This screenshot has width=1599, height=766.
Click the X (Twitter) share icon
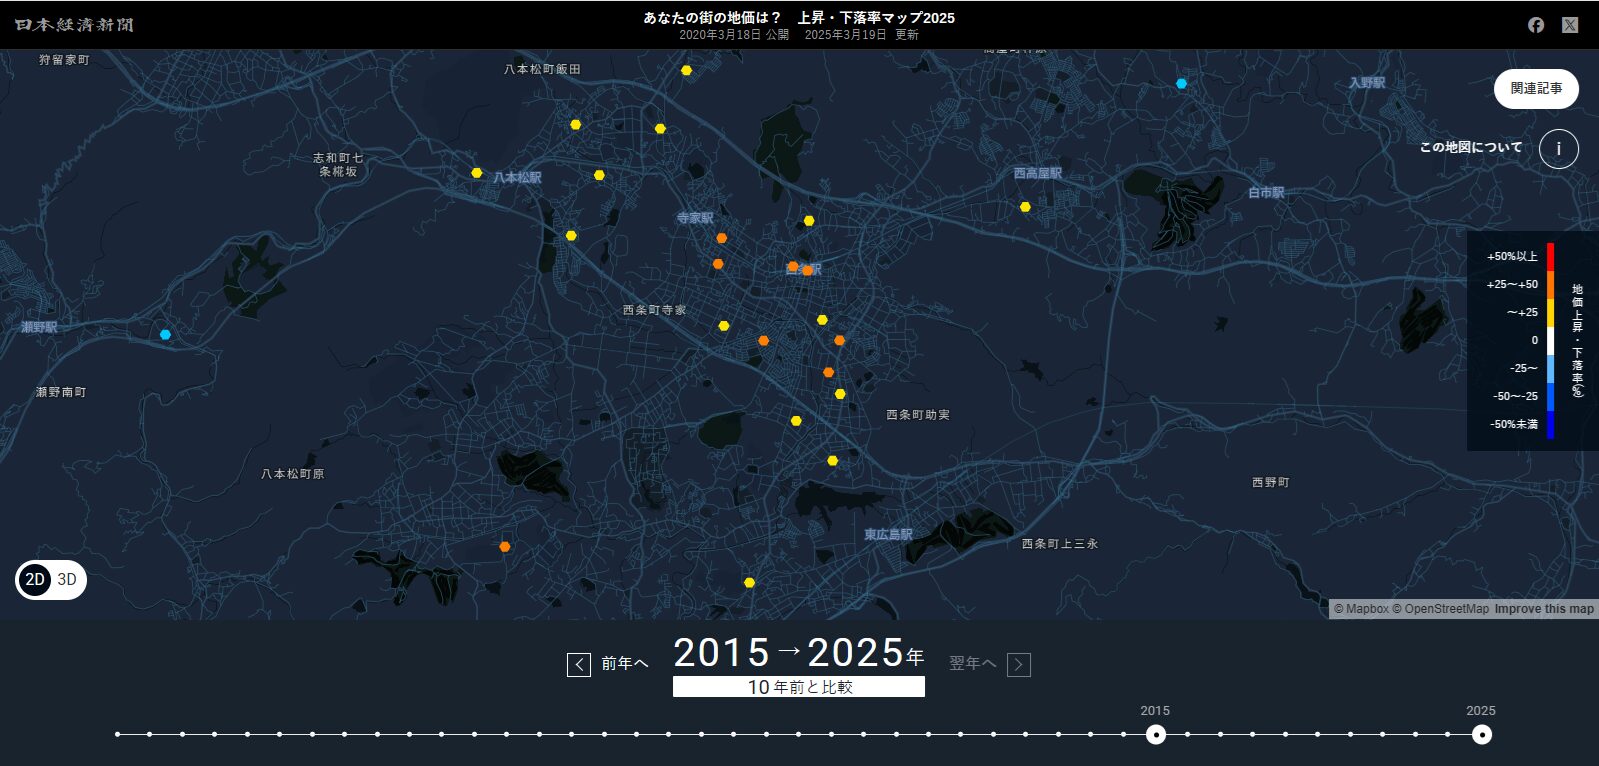pyautogui.click(x=1570, y=25)
